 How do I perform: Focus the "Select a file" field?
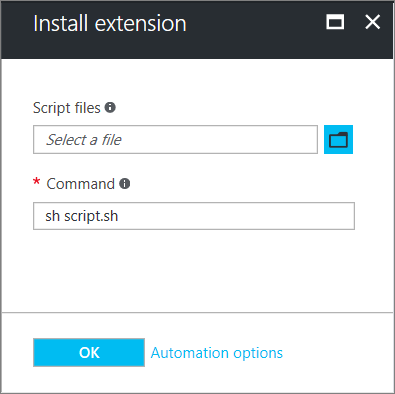(175, 140)
